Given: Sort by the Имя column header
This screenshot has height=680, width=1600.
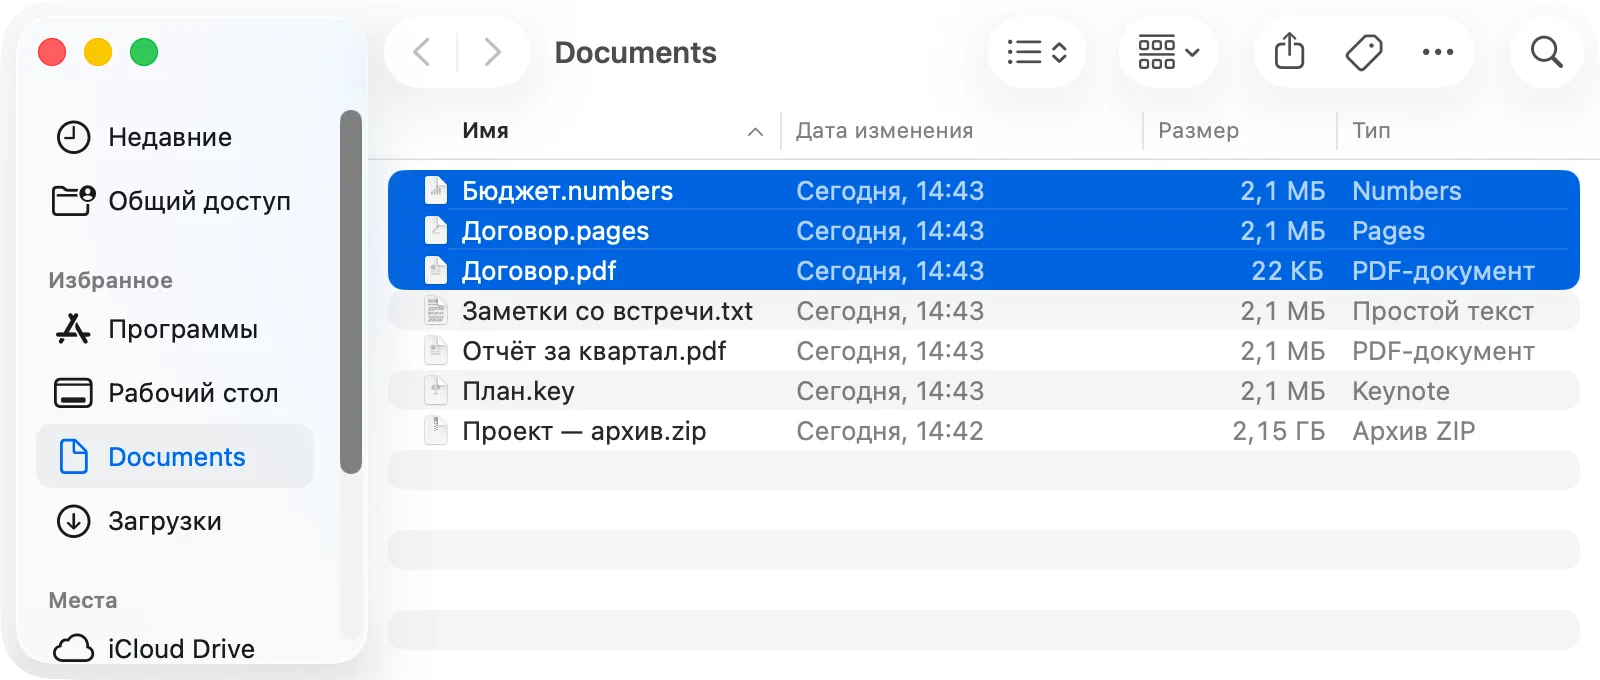Looking at the screenshot, I should coord(485,131).
